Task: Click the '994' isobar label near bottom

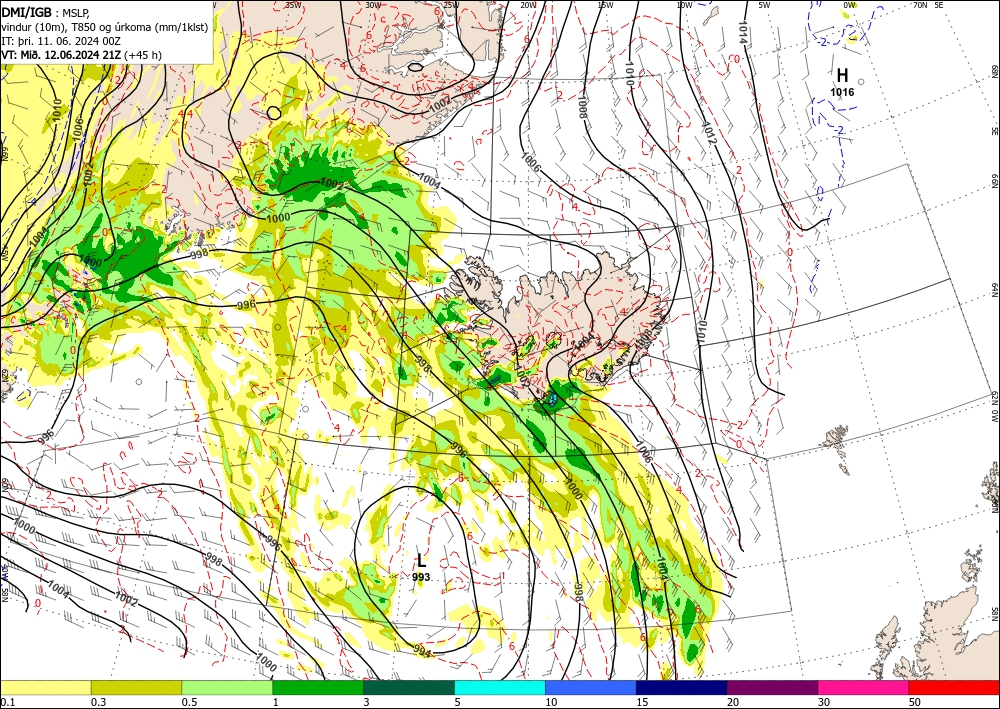Action: click(422, 650)
